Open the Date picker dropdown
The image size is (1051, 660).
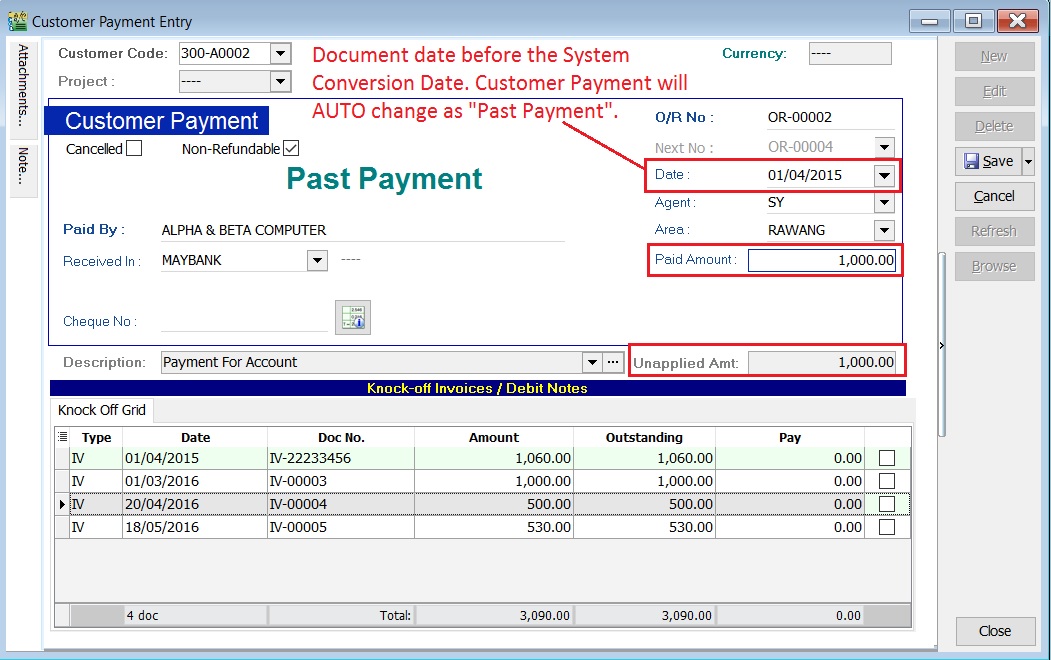883,175
